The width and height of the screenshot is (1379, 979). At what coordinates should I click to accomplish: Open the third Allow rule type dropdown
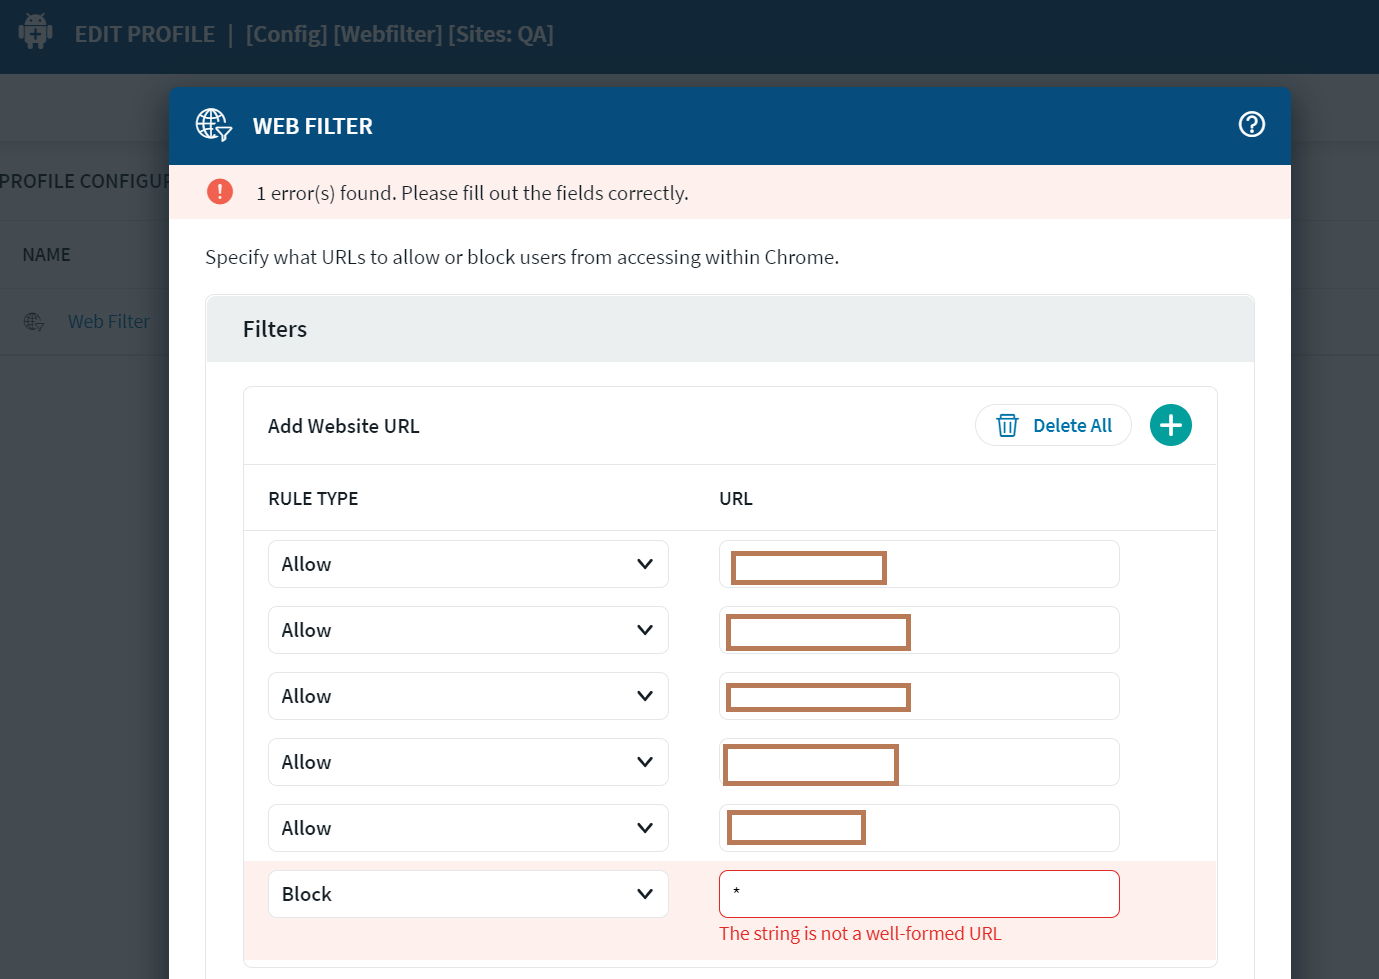tap(468, 696)
